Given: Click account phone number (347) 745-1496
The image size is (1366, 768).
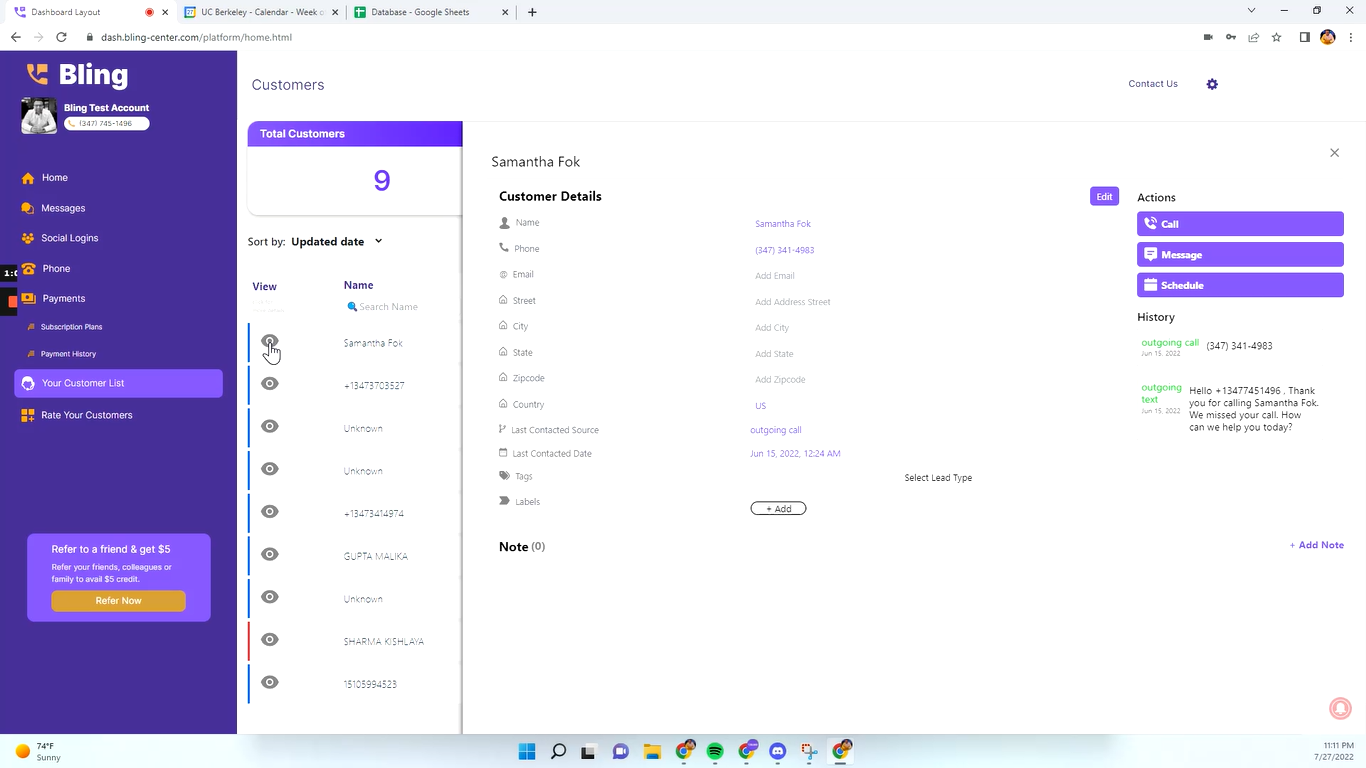Looking at the screenshot, I should coord(107,124).
